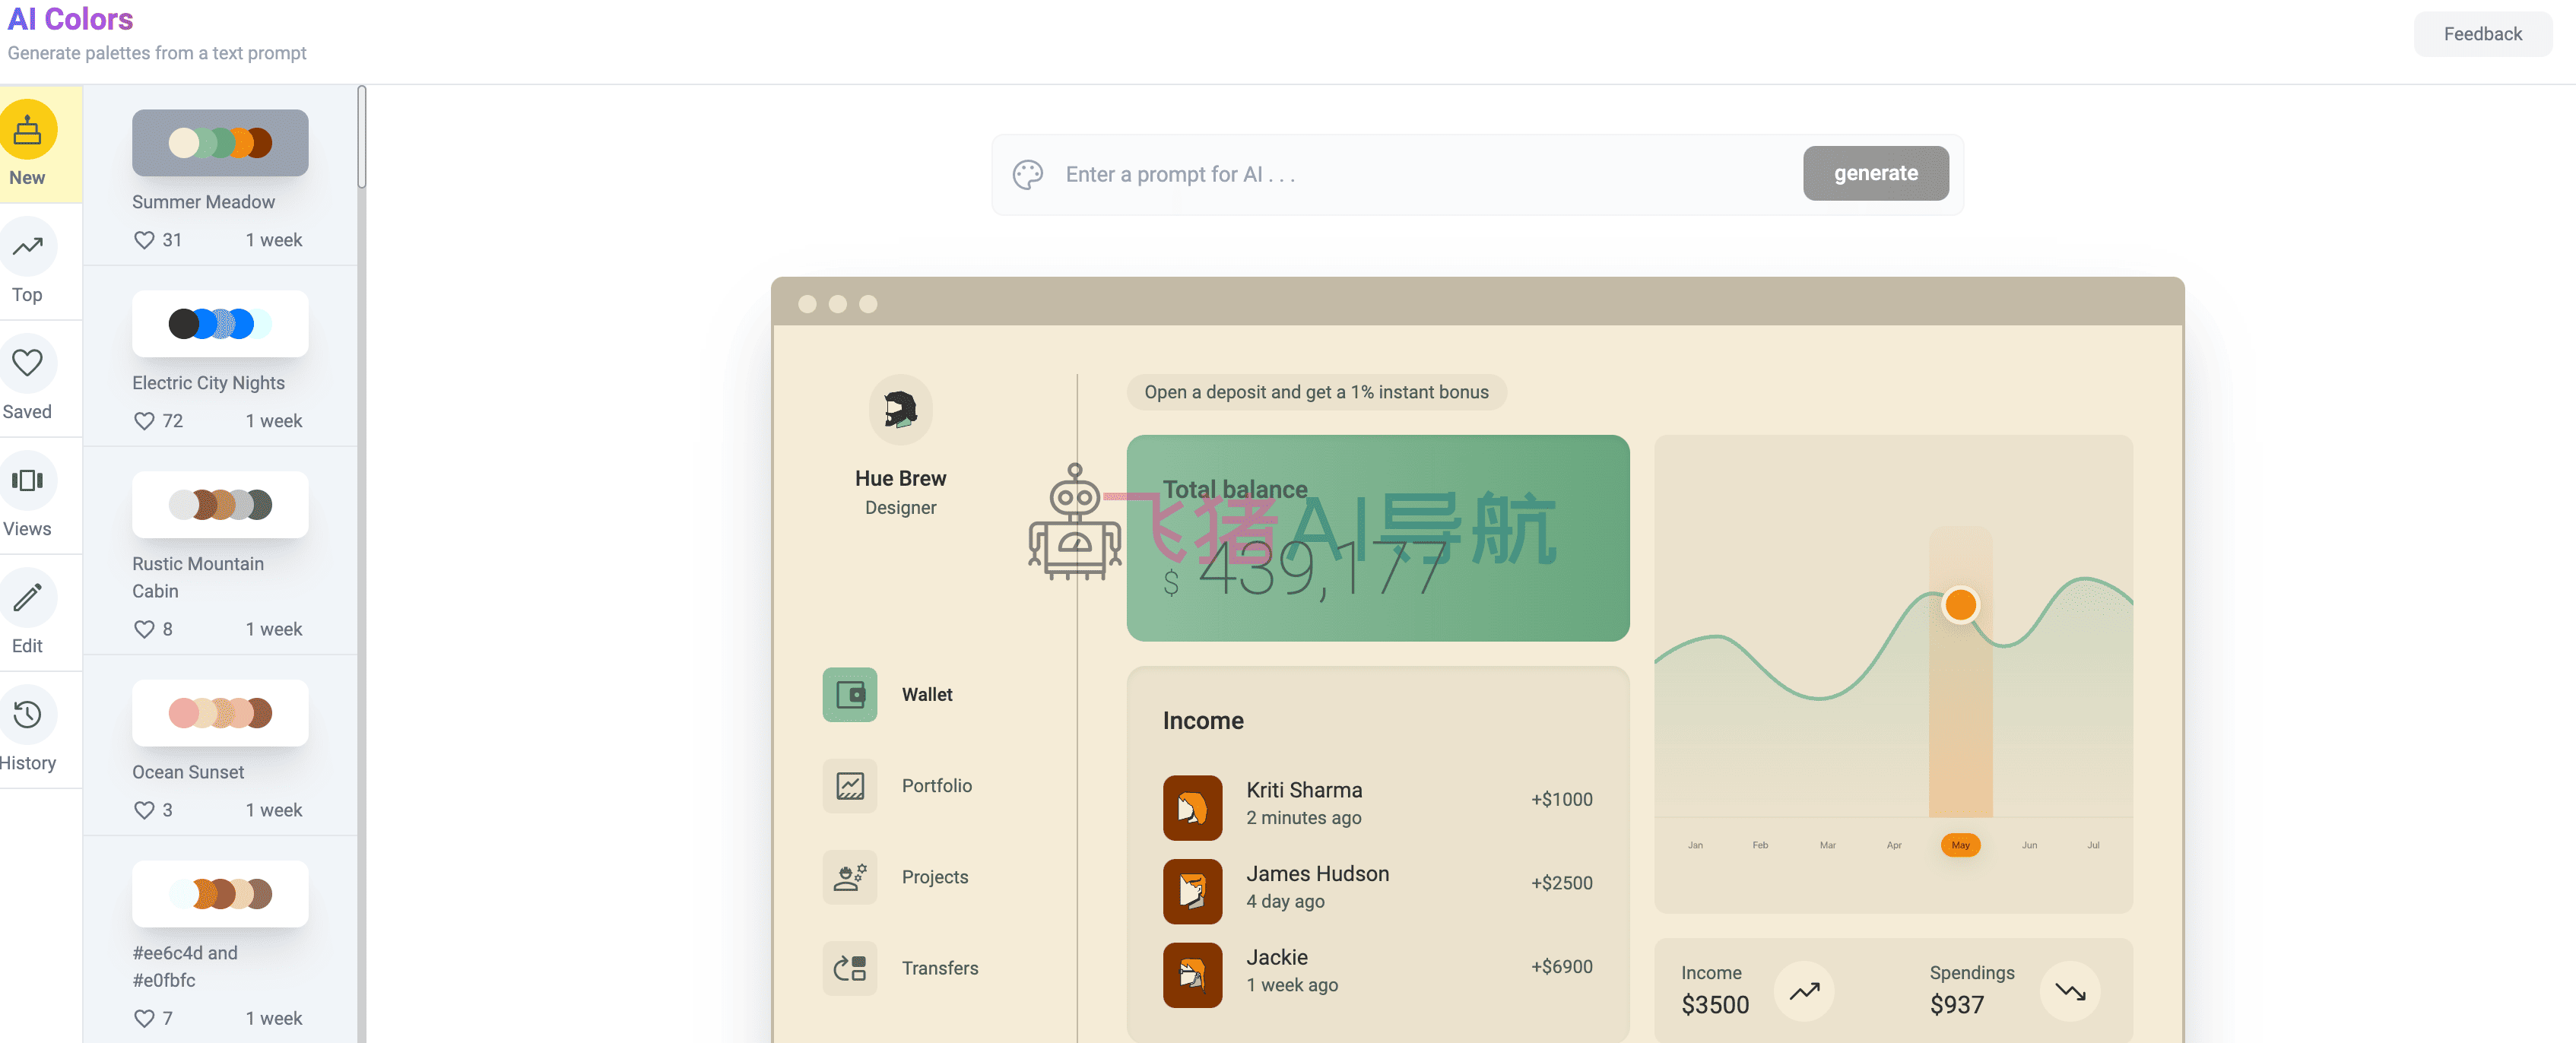Click the Projects icon in preview
2576x1043 pixels.
coord(849,877)
